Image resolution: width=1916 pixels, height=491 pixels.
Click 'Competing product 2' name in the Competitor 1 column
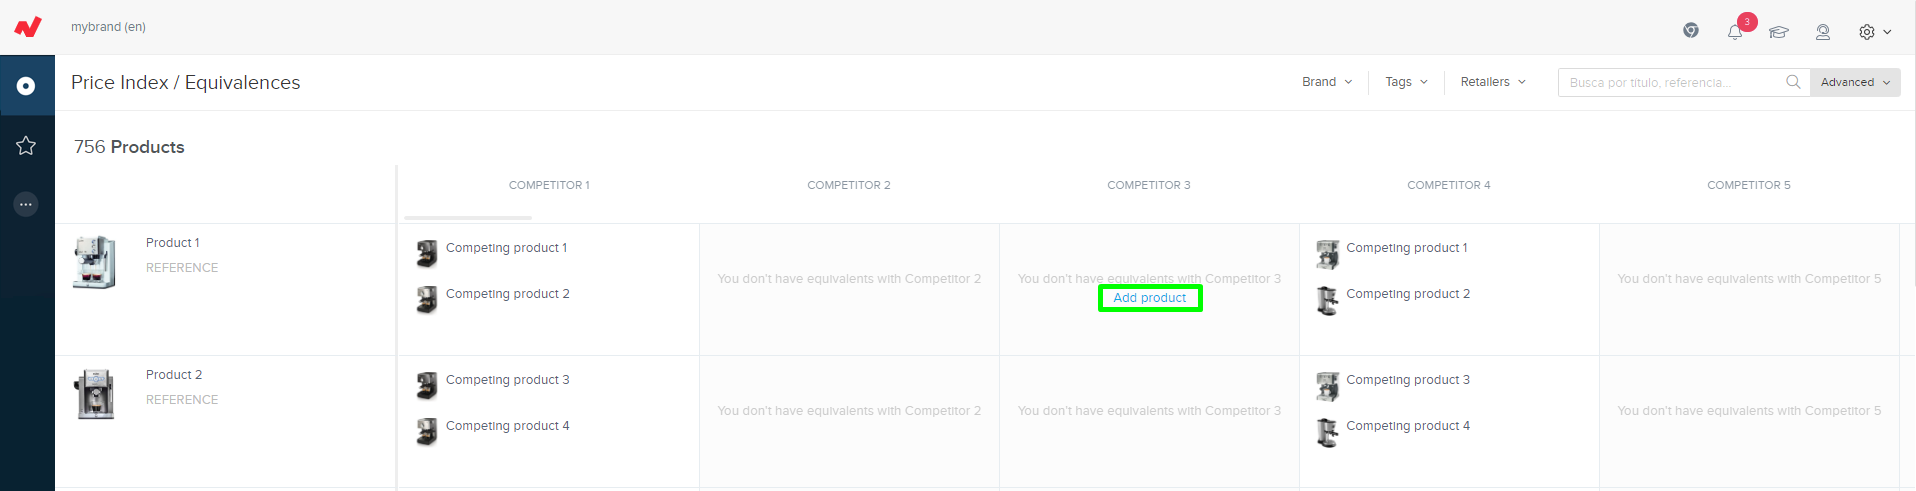(508, 294)
